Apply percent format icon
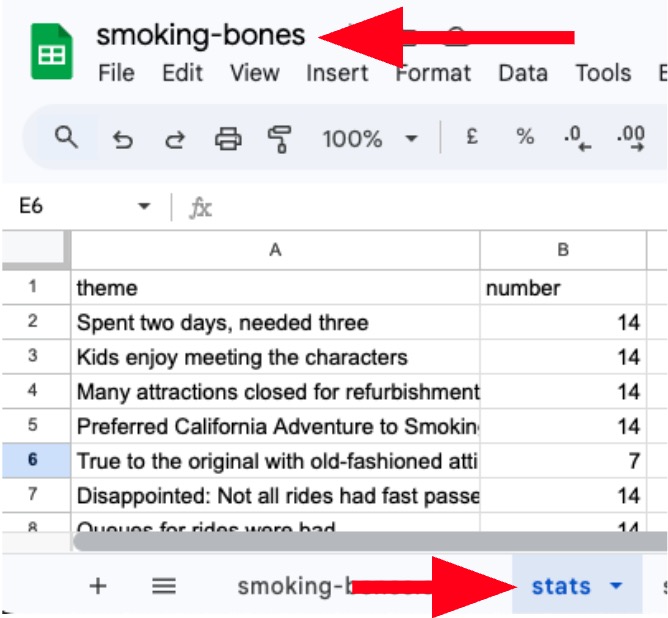This screenshot has height=618, width=668. point(525,138)
